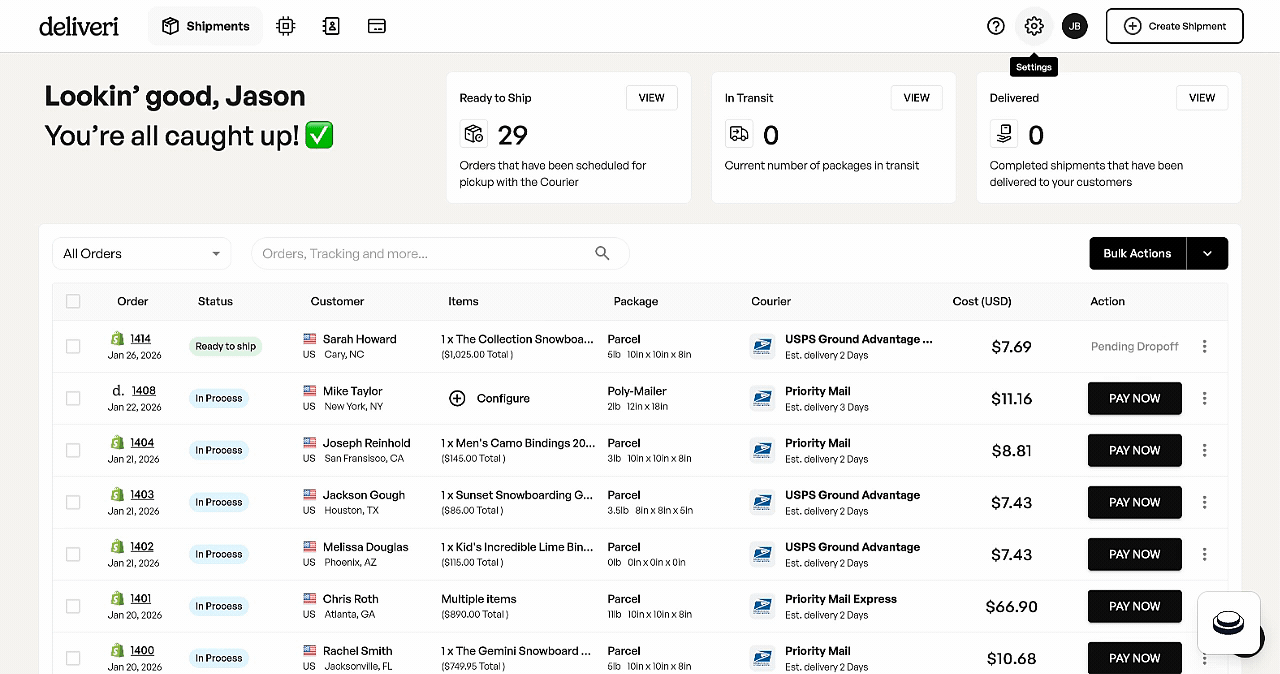
Task: Open the Settings gear icon
Action: 1034,26
